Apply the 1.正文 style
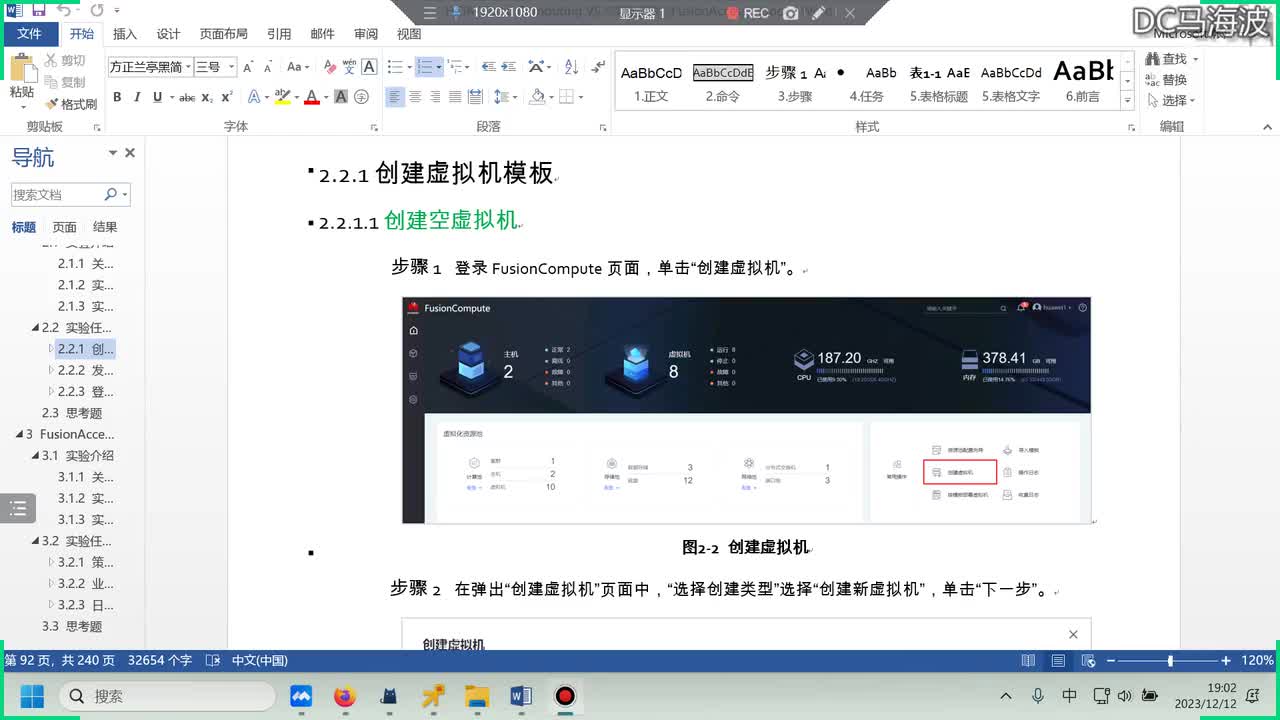Image resolution: width=1280 pixels, height=720 pixels. pos(651,83)
